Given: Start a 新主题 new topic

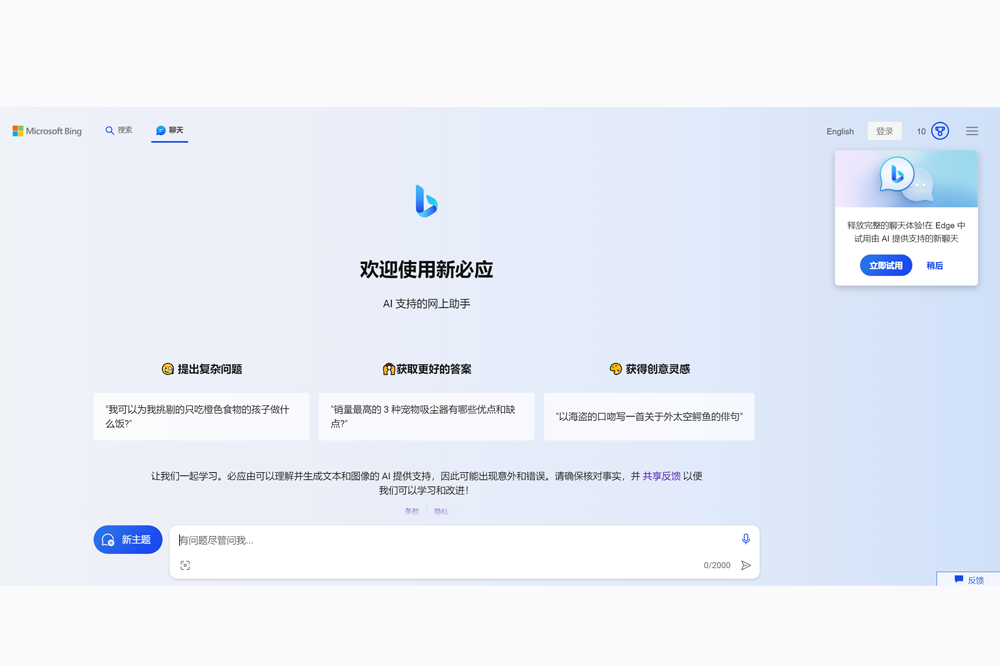Looking at the screenshot, I should [x=128, y=540].
